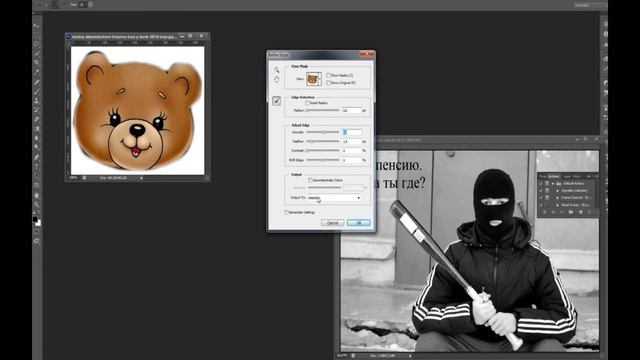Open the View mode thumbnail picker

point(313,79)
